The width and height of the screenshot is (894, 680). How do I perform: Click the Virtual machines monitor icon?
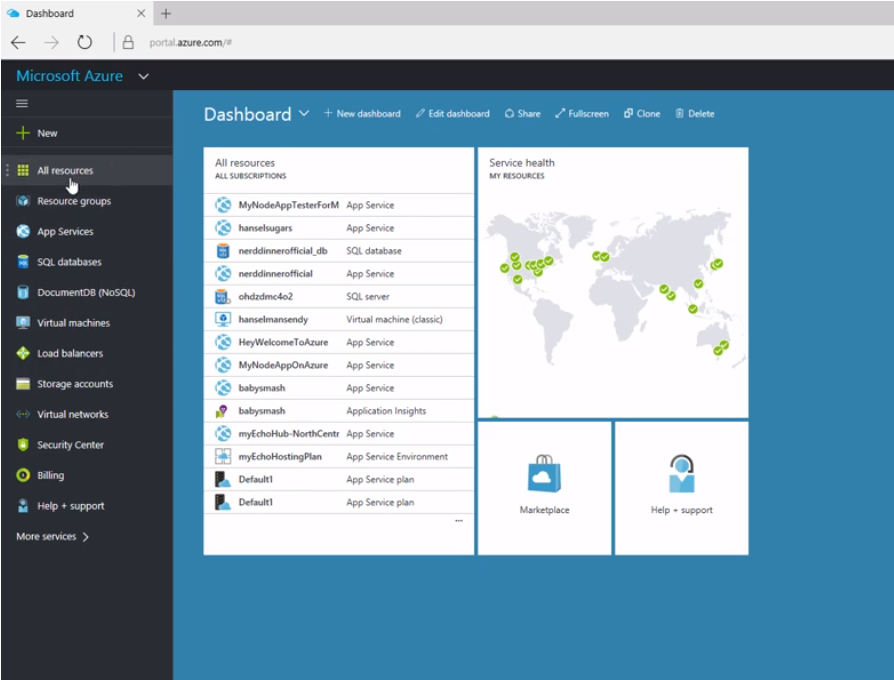pos(23,323)
